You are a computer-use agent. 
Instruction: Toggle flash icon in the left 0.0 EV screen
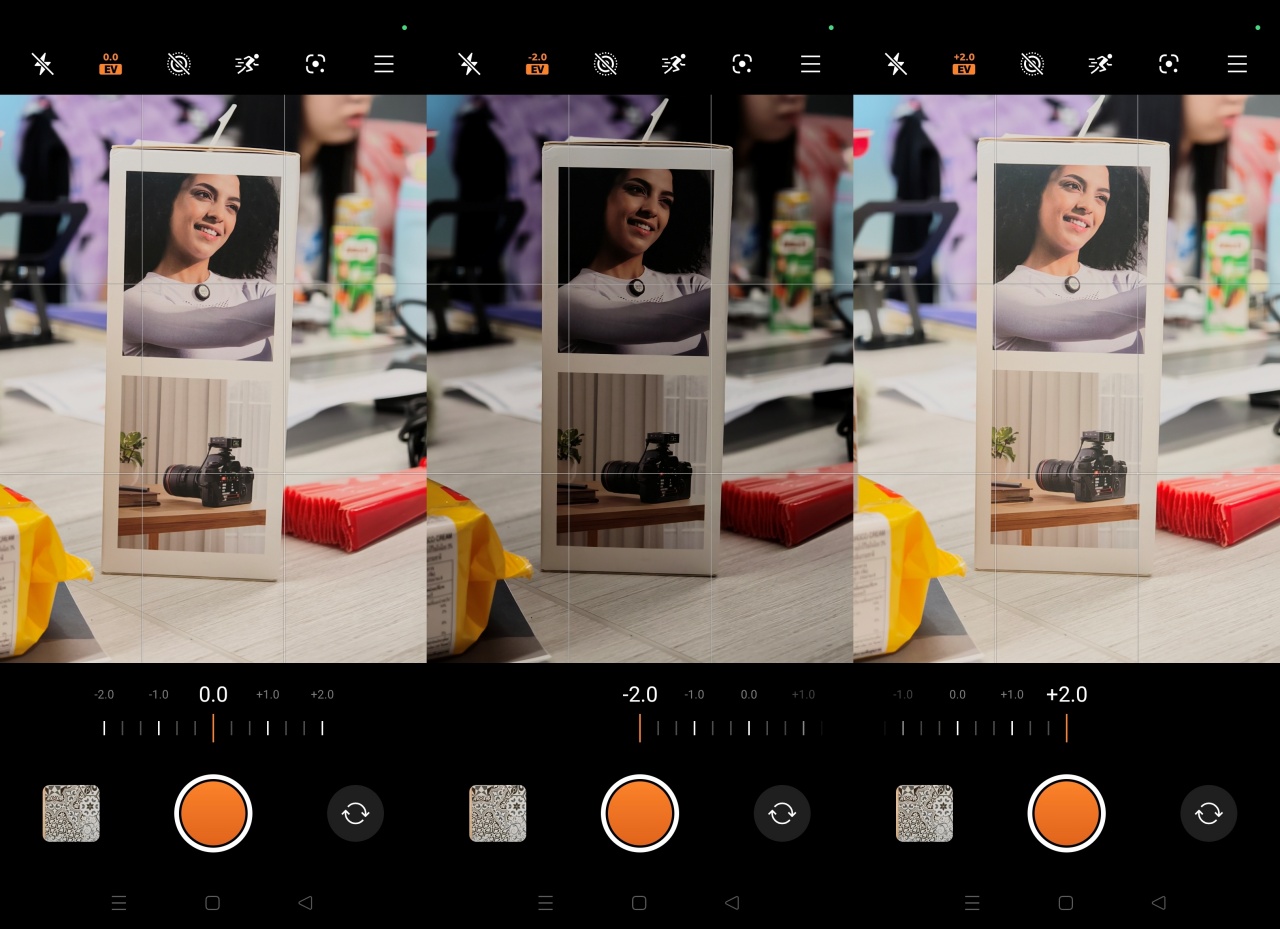click(42, 64)
